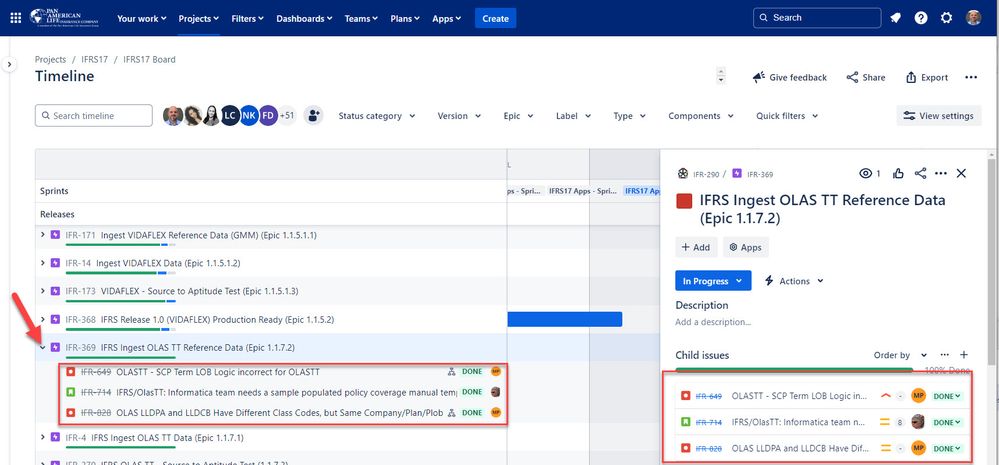Open the Projects menu

click(x=199, y=18)
